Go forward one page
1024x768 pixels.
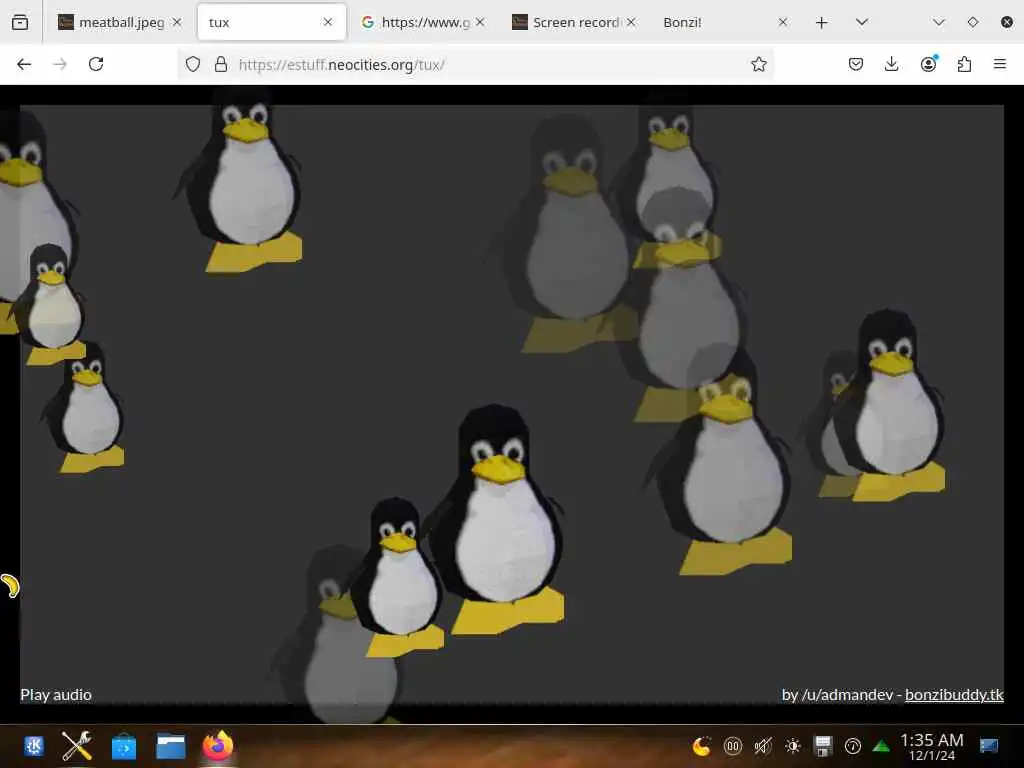click(60, 64)
